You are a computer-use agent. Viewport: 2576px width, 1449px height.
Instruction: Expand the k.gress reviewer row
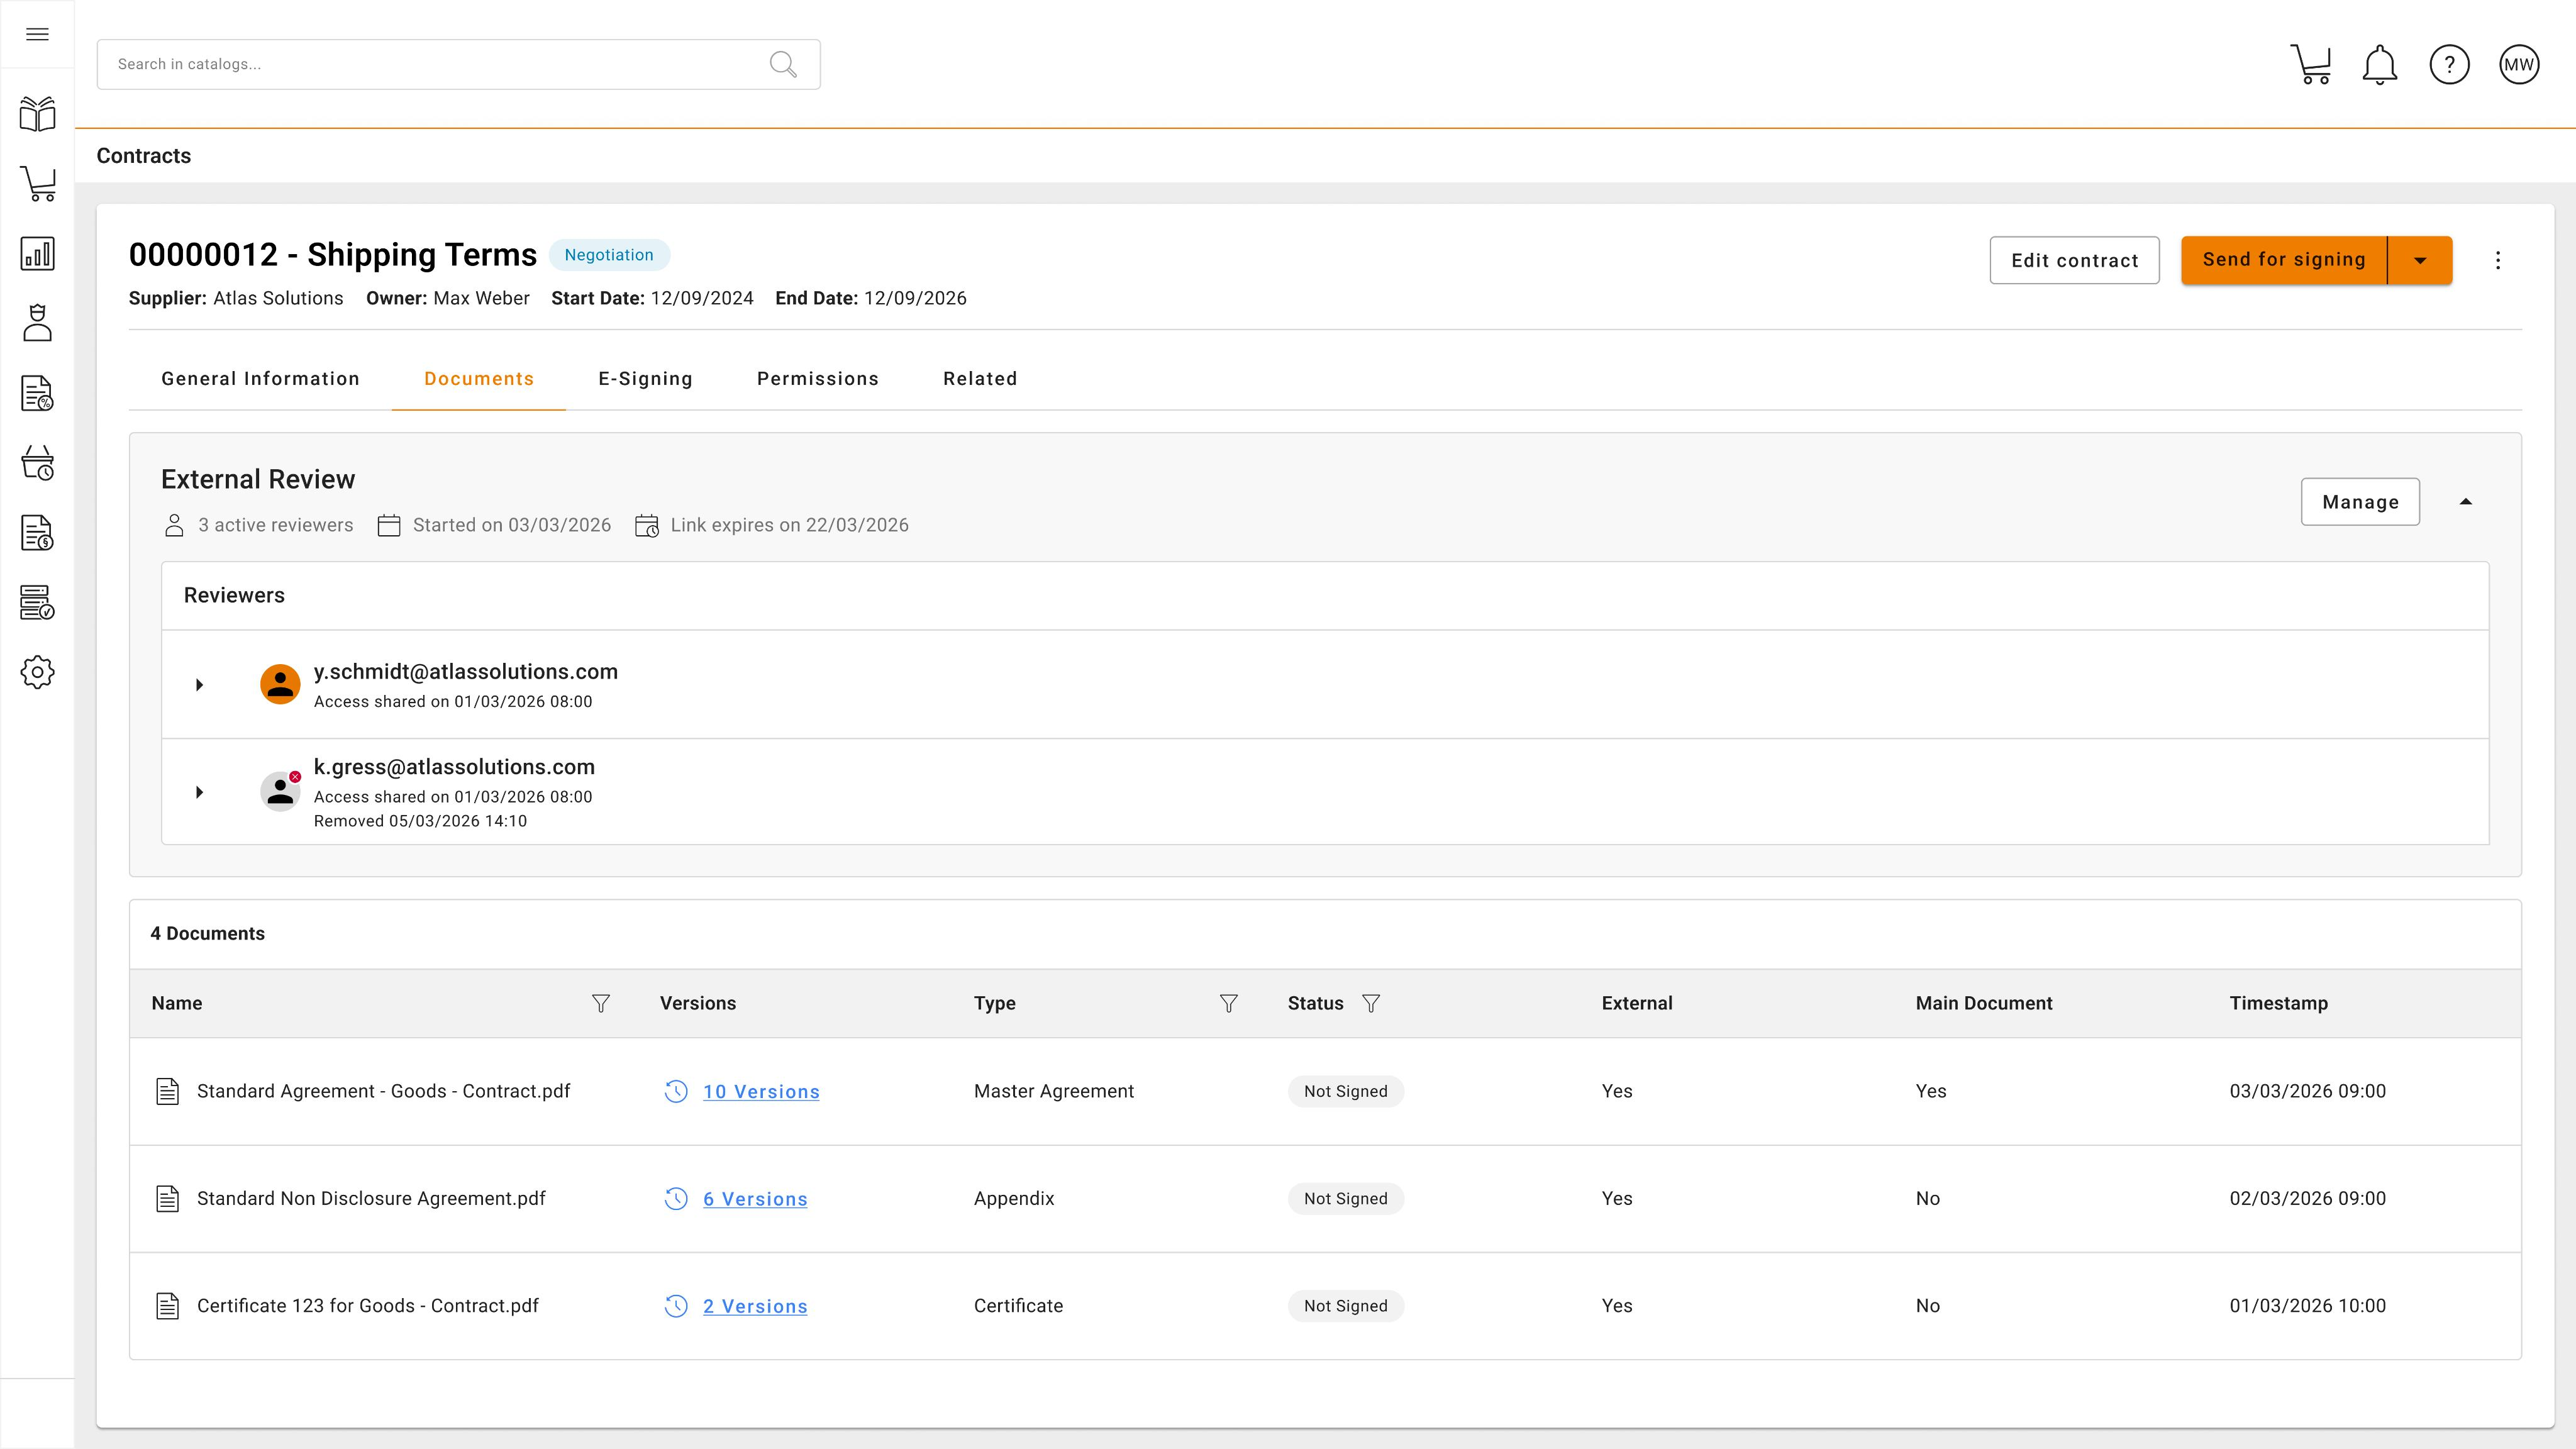pos(199,792)
